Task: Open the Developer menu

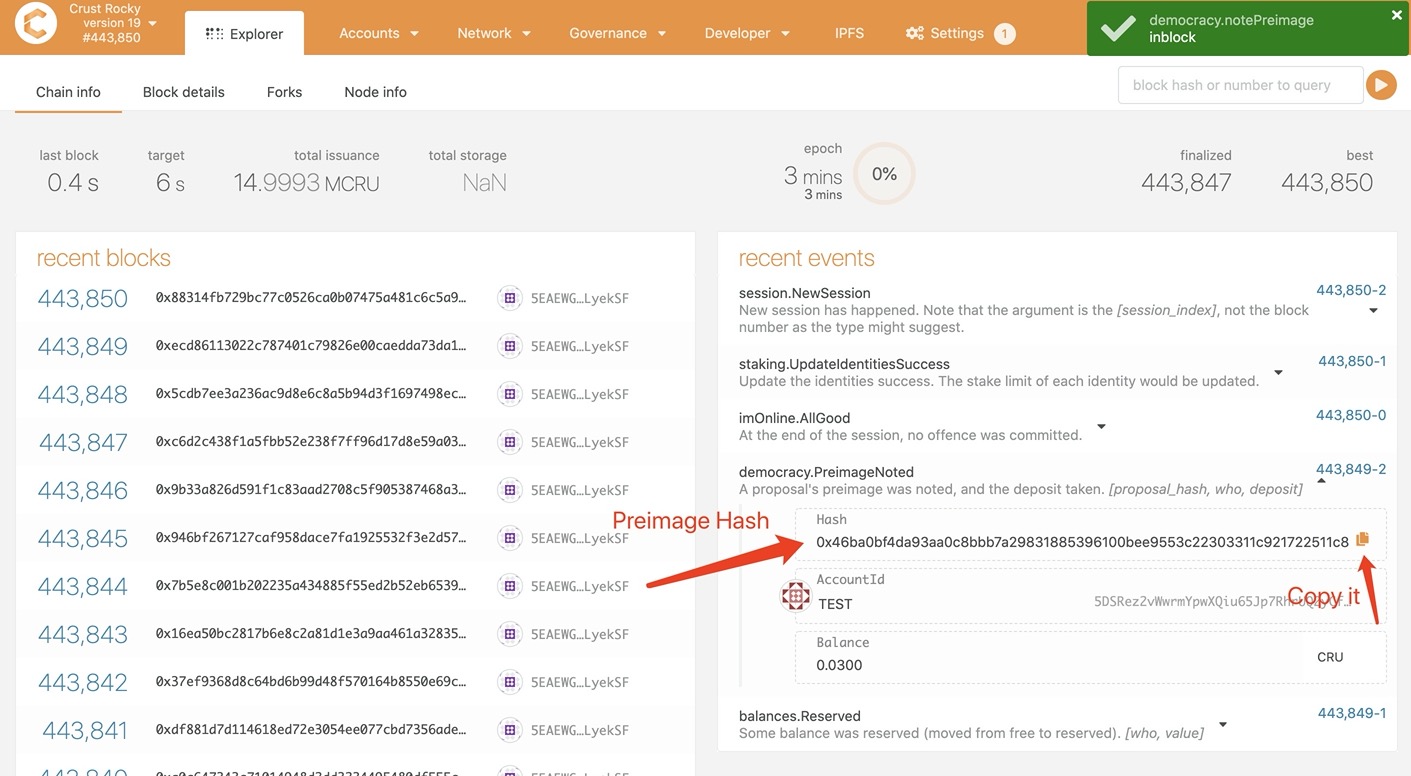Action: pos(747,33)
